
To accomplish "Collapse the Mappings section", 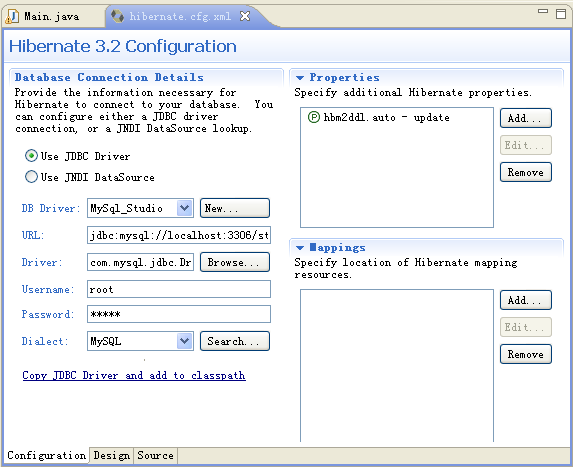I will point(300,248).
